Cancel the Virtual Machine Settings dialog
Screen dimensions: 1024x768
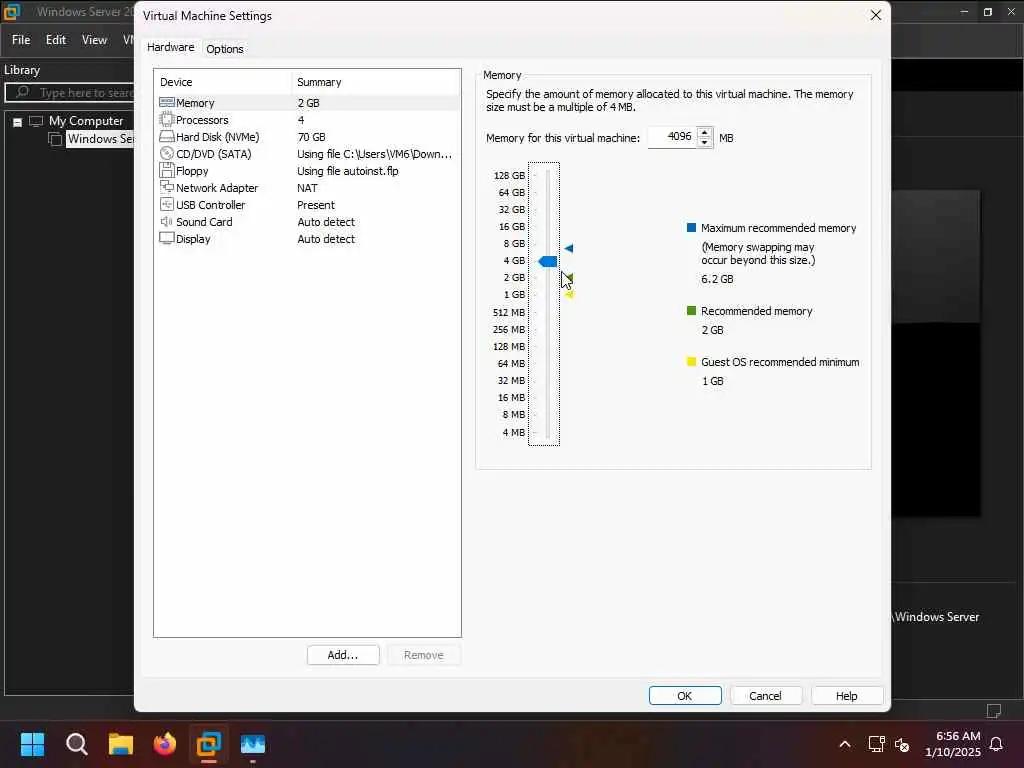coord(765,696)
